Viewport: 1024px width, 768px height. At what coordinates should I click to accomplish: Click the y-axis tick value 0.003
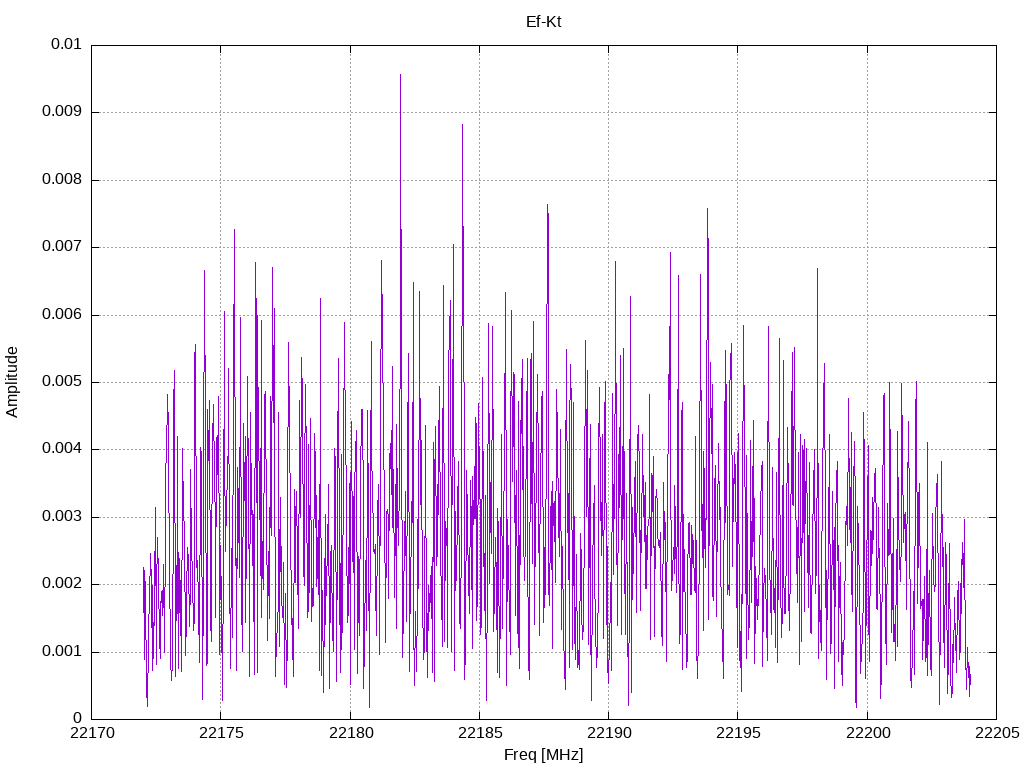pos(62,517)
